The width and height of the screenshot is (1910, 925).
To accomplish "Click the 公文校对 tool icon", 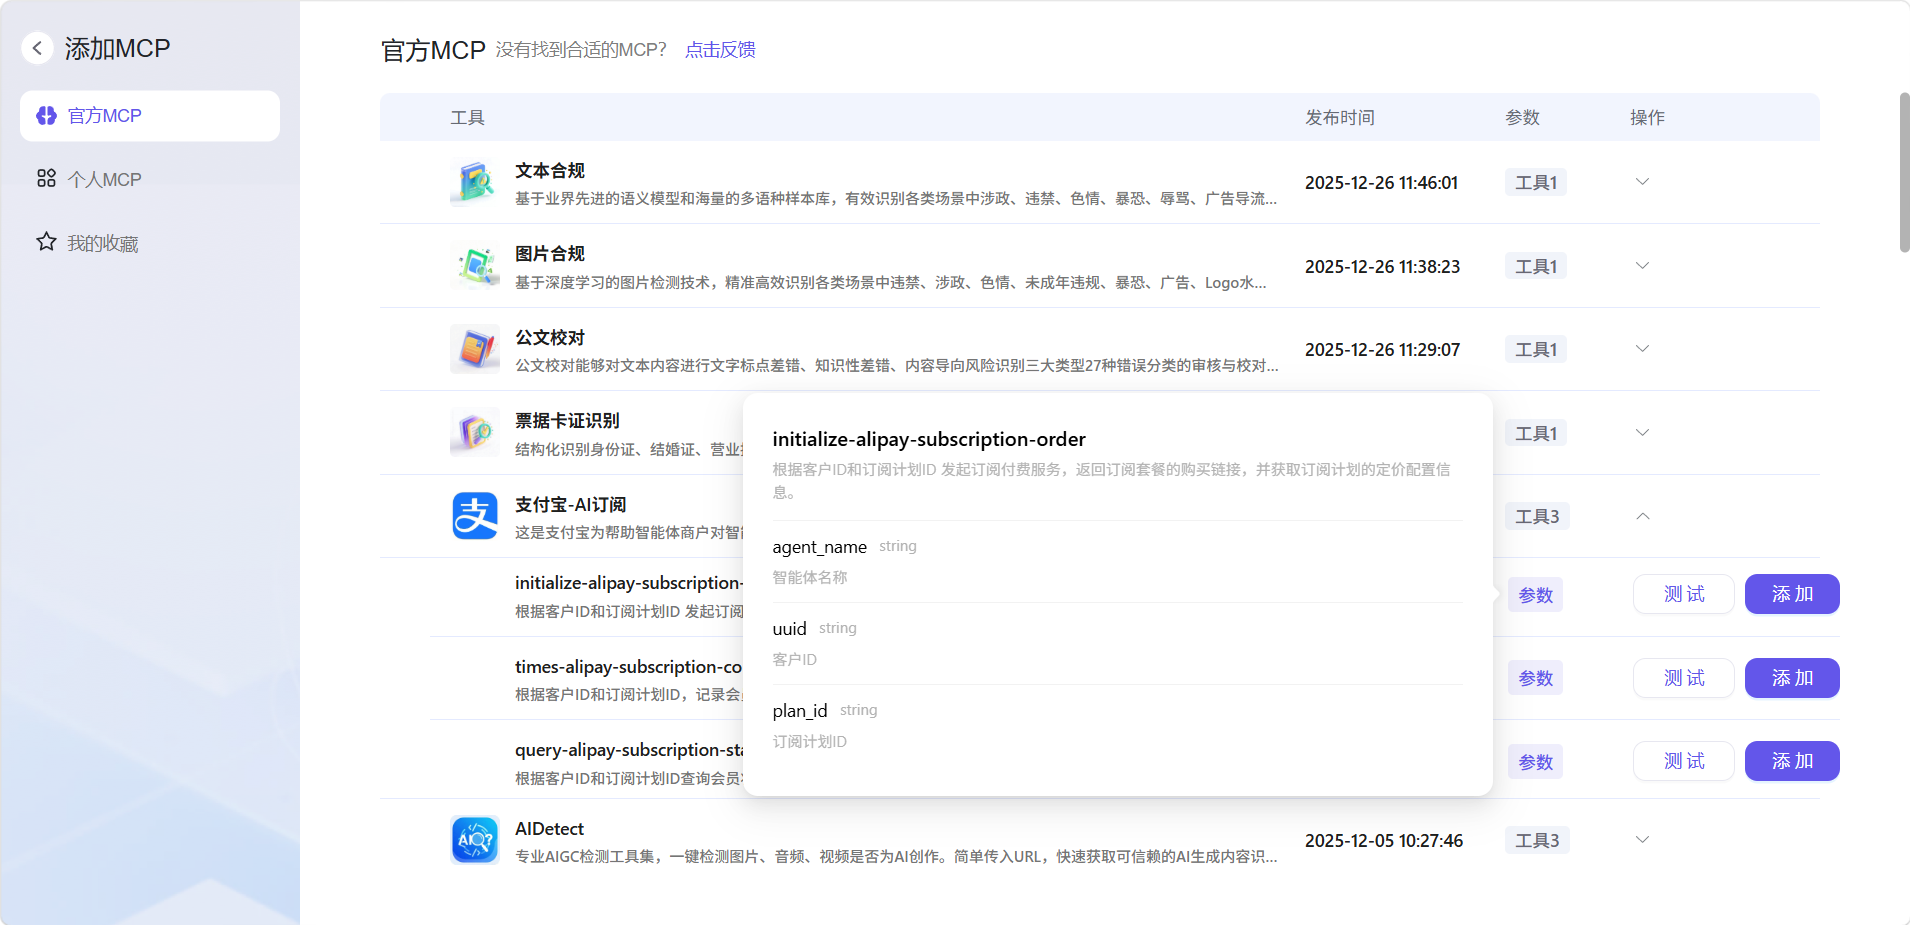I will pyautogui.click(x=475, y=349).
